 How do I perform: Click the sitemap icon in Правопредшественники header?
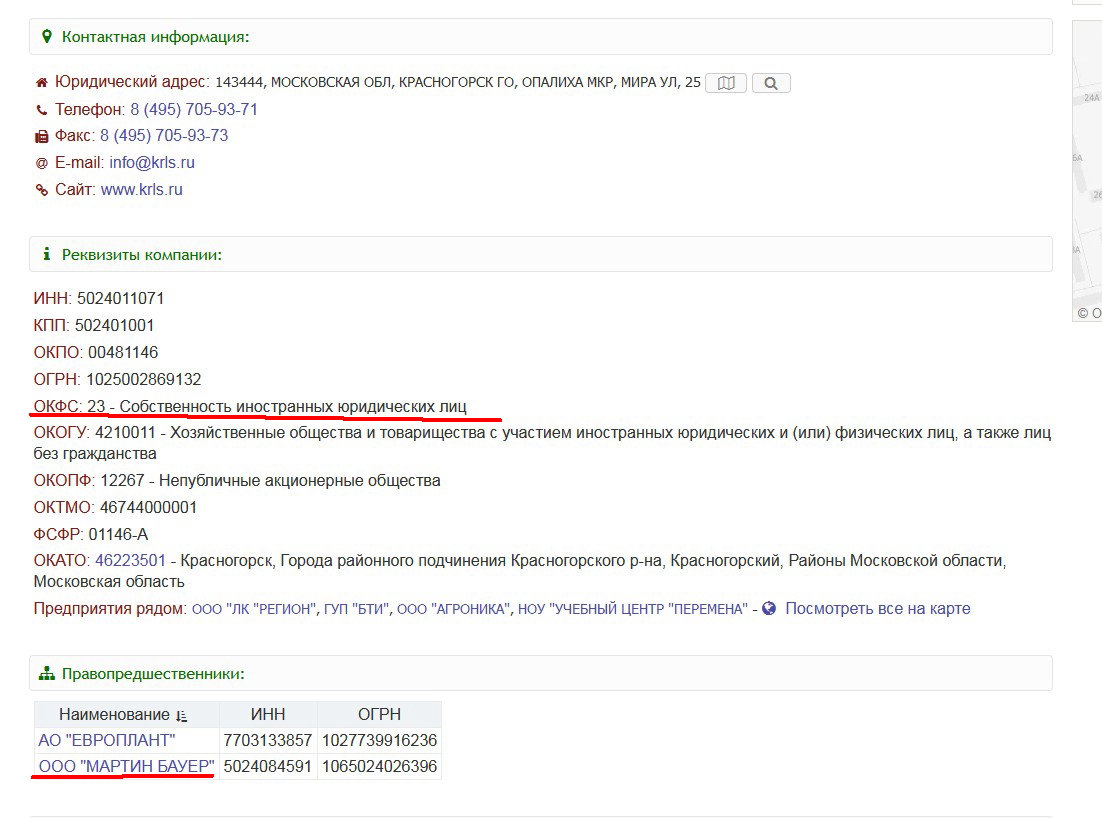(x=47, y=673)
